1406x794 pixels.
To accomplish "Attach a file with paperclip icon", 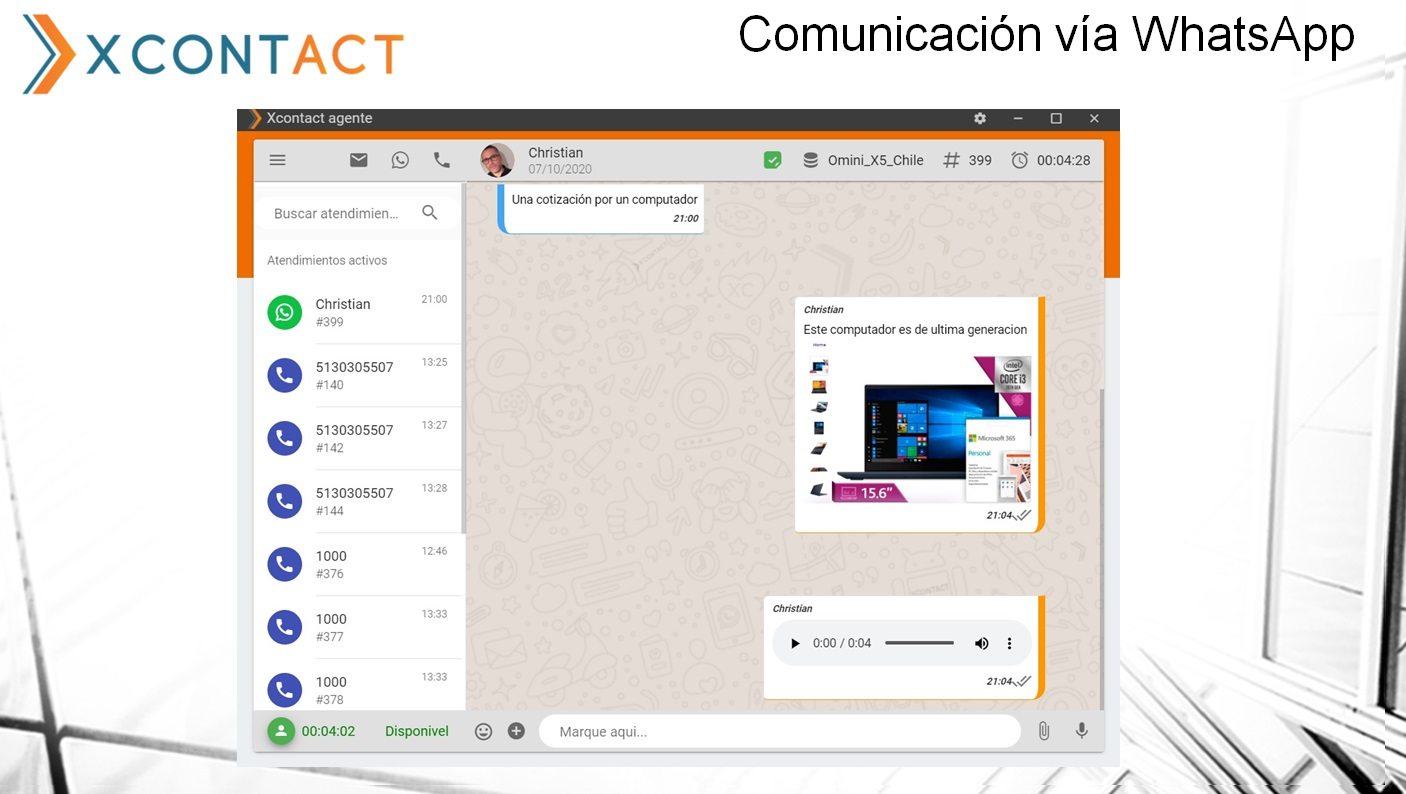I will pyautogui.click(x=1043, y=731).
